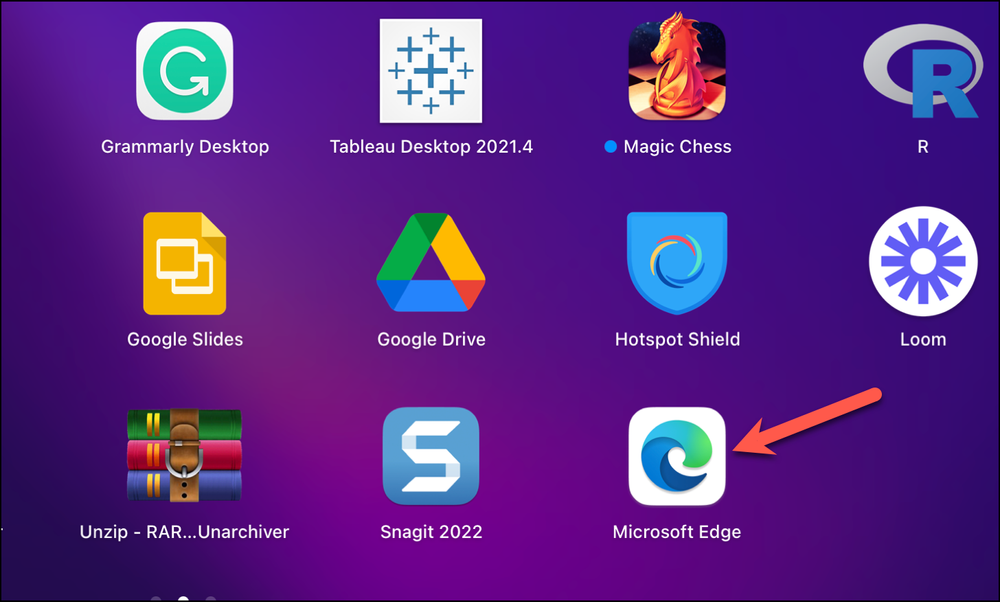Click the Snagit 2022 label
This screenshot has height=602, width=1000.
point(431,532)
